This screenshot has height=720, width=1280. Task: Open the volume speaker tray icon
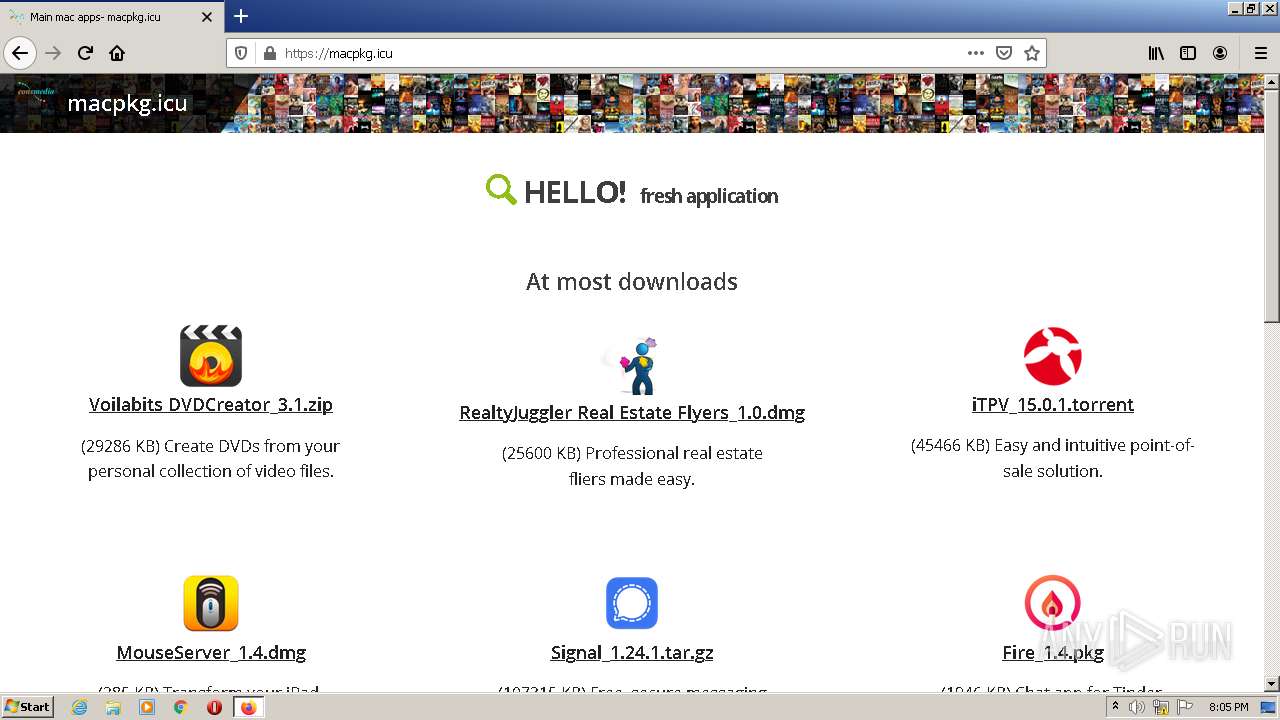click(x=1137, y=707)
